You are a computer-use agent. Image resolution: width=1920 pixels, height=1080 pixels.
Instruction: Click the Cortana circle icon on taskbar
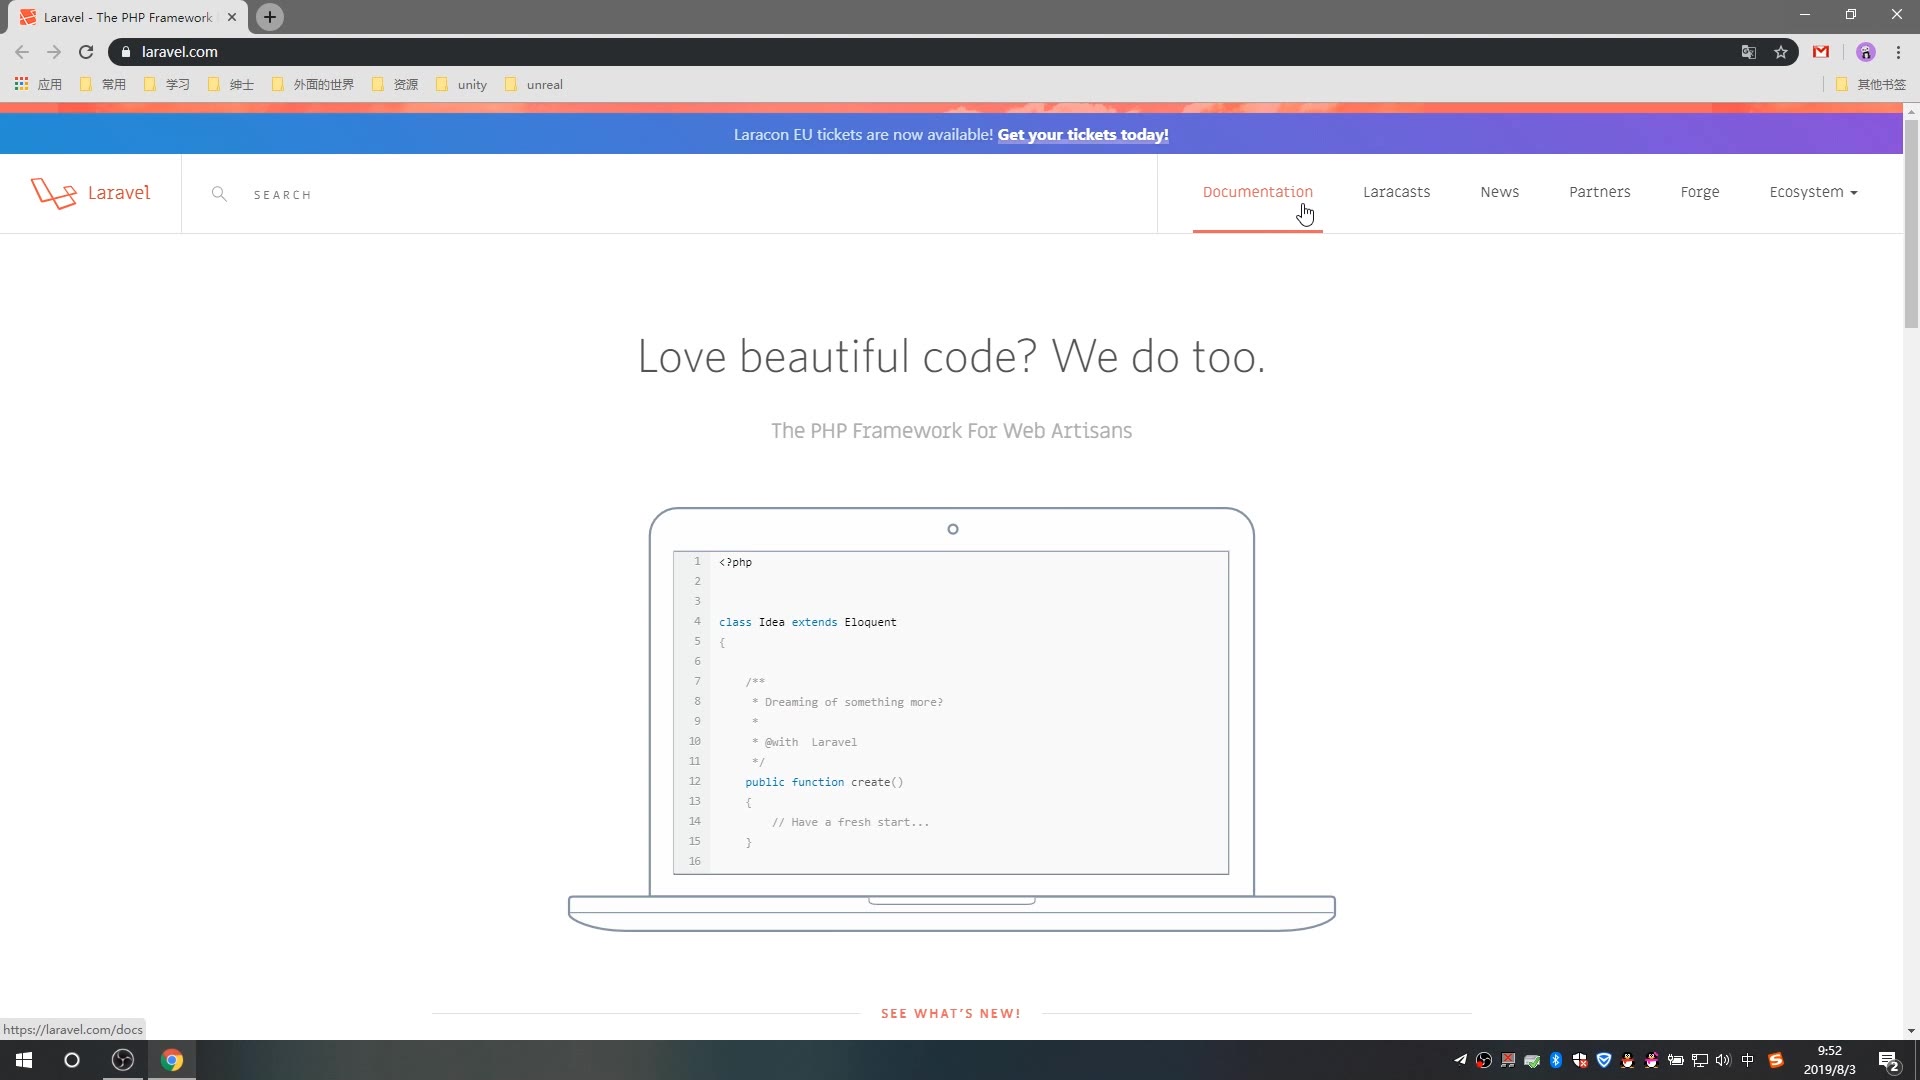tap(72, 1060)
